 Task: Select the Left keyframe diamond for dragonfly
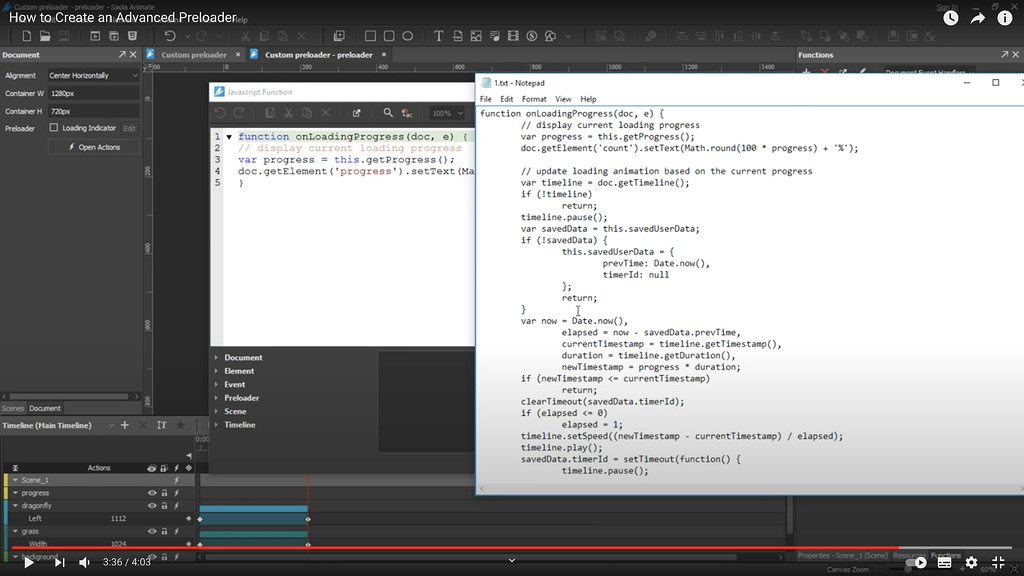tap(189, 518)
